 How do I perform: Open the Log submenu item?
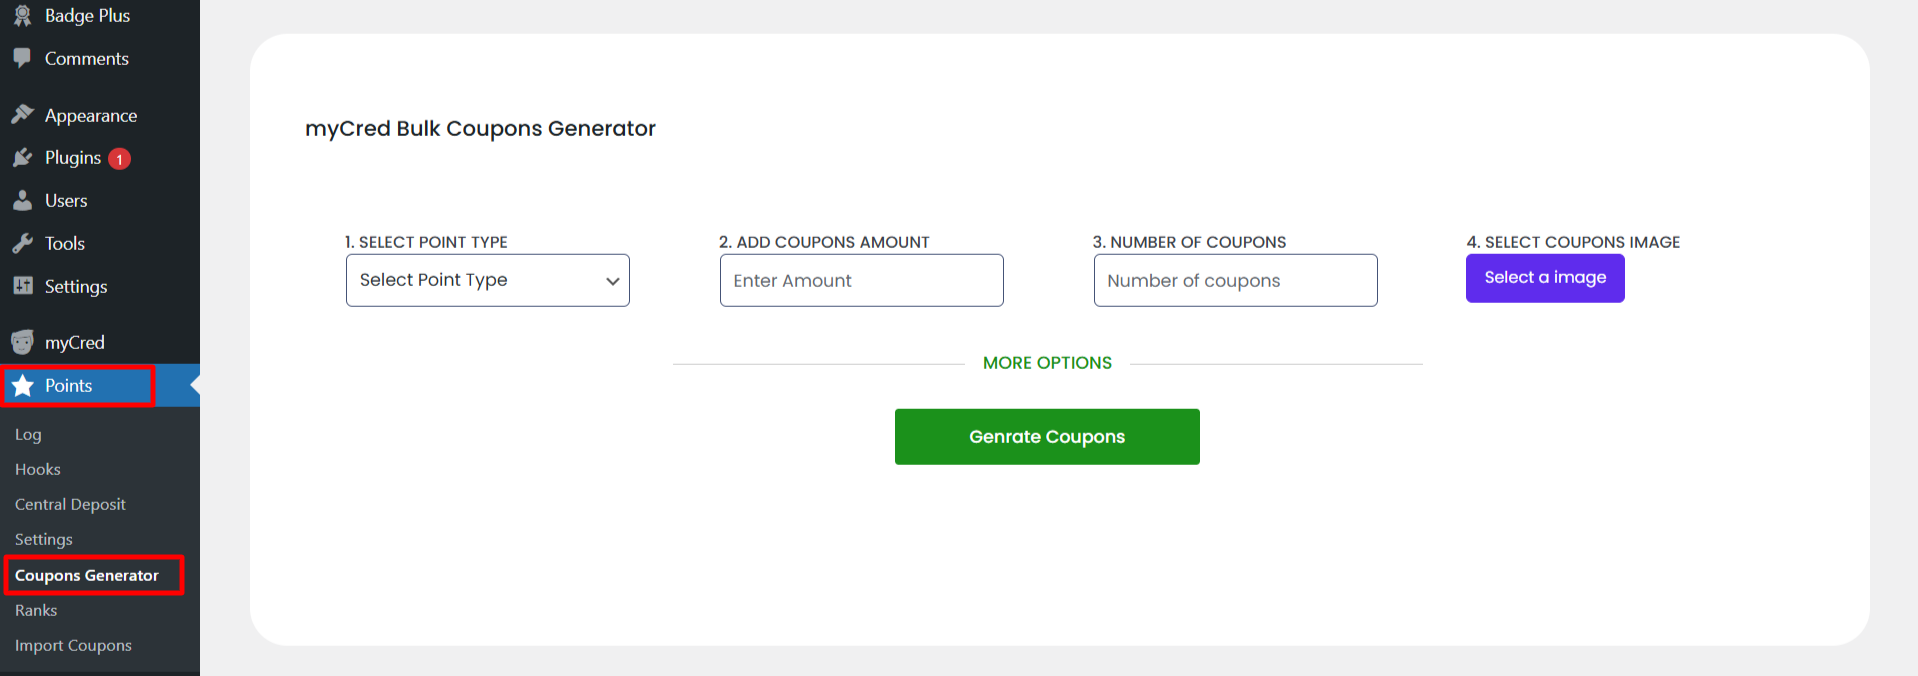pyautogui.click(x=28, y=435)
